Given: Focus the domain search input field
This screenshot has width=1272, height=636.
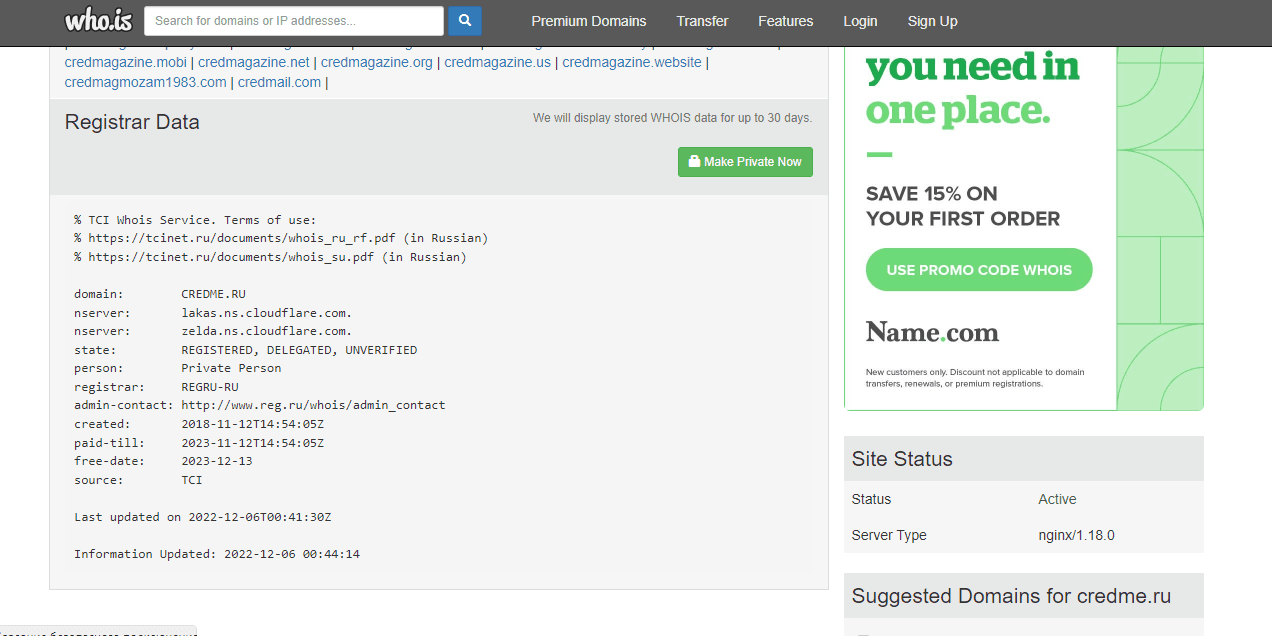Looking at the screenshot, I should (294, 21).
